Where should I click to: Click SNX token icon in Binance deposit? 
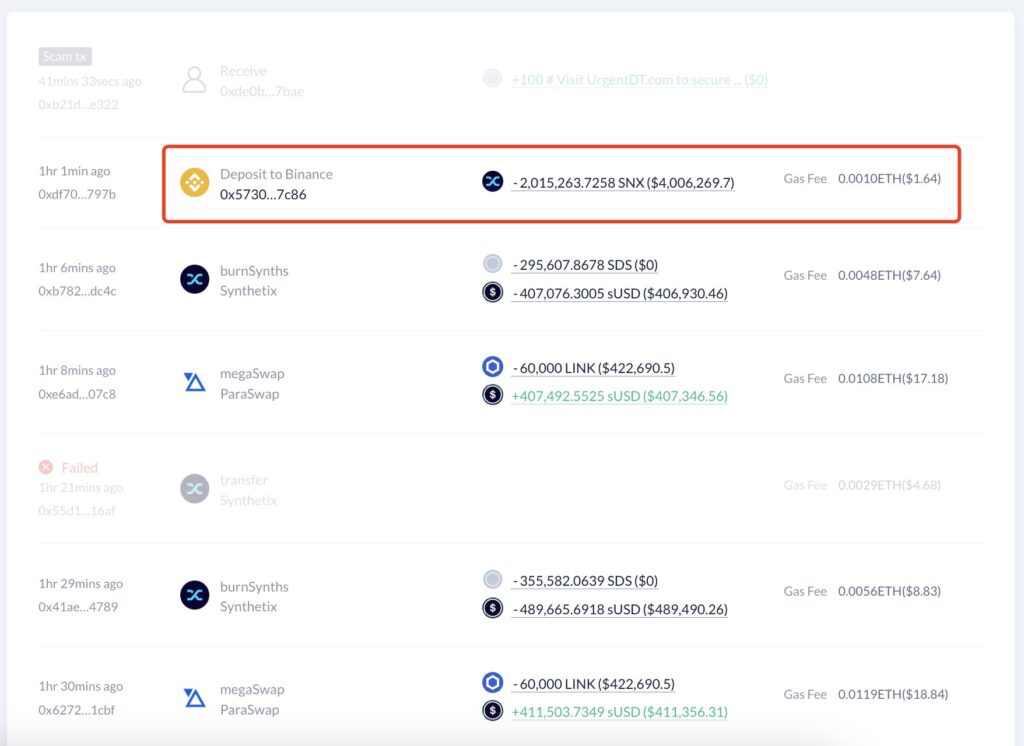point(492,181)
